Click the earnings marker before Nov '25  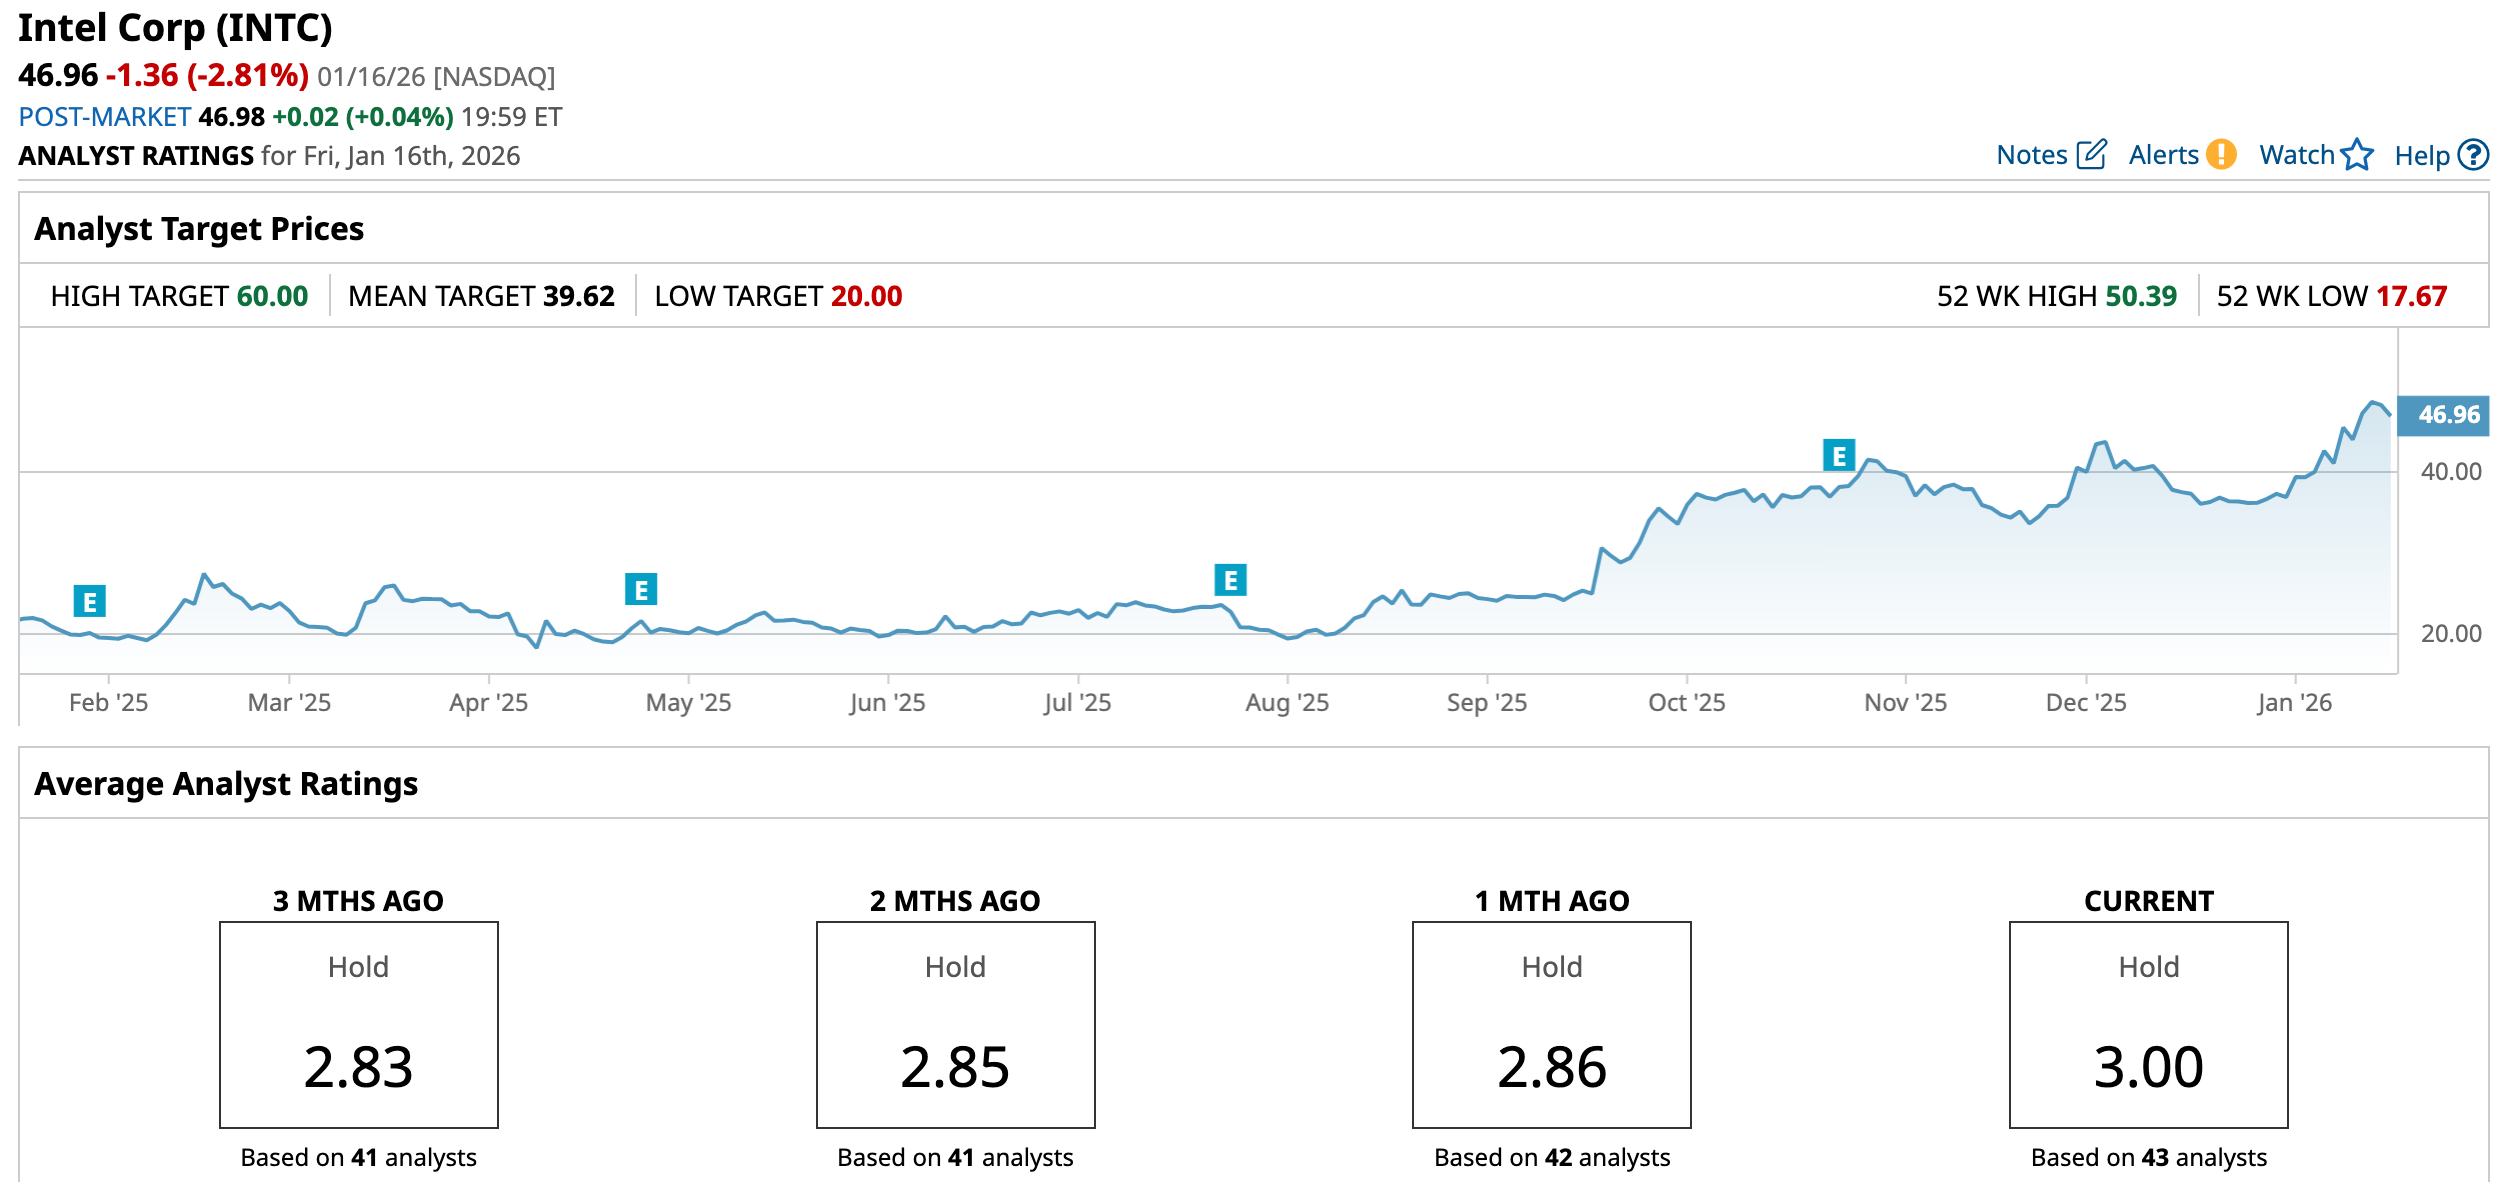pyautogui.click(x=1838, y=456)
